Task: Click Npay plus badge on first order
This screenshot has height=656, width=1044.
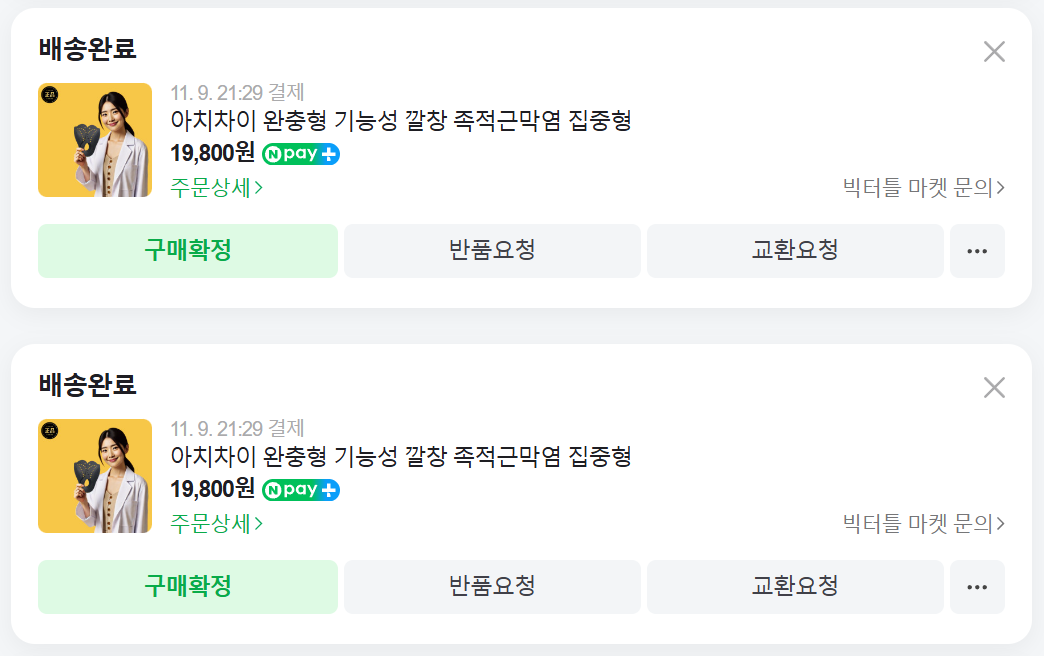Action: 301,154
